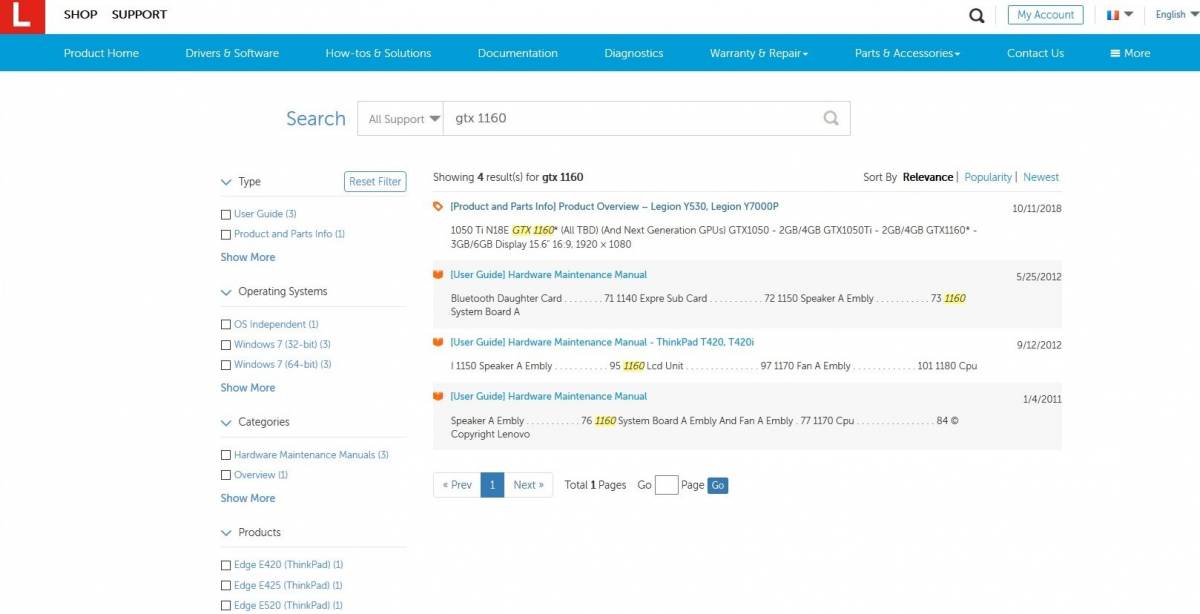Click the French flag country selector
The image size is (1200, 614).
coord(1119,15)
